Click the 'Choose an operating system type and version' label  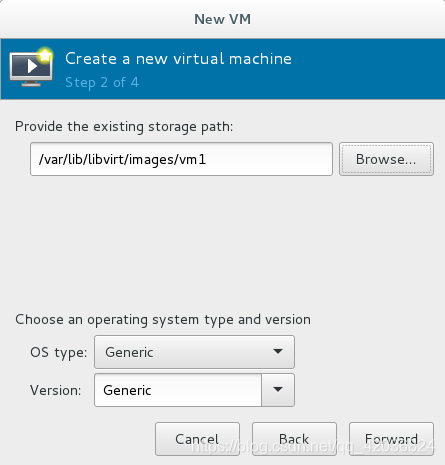(163, 320)
